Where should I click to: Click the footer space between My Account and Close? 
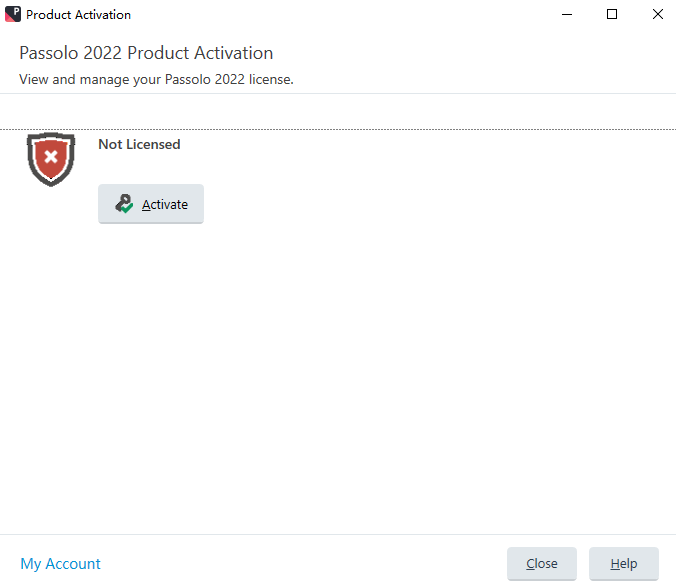pos(304,564)
